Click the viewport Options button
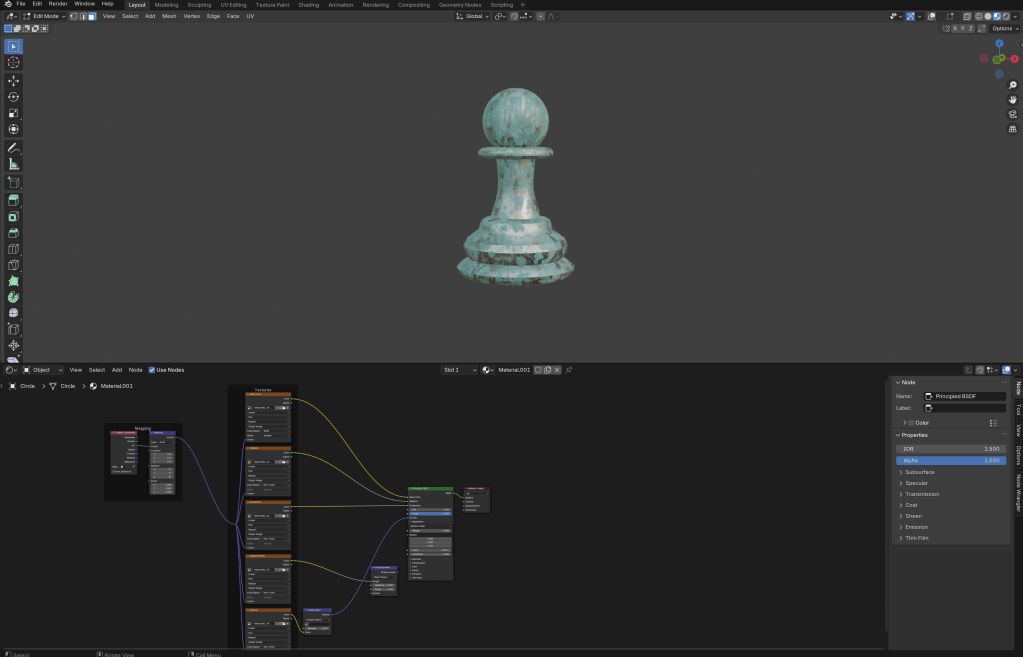This screenshot has width=1023, height=657. tap(1004, 28)
